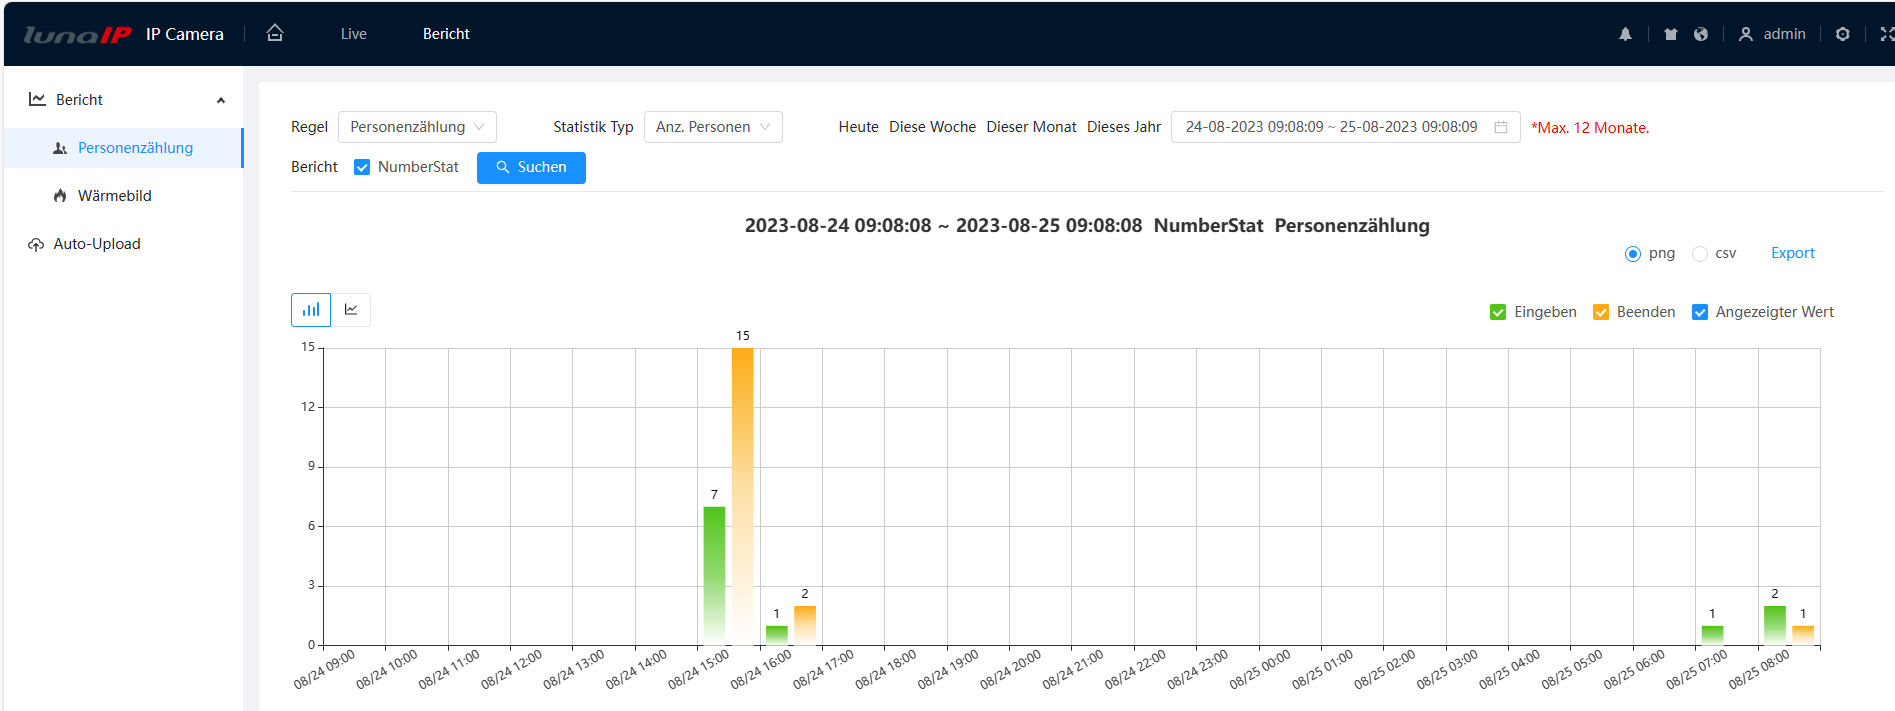Uncheck the NumberStat checkbox
Image resolution: width=1895 pixels, height=711 pixels.
tap(362, 167)
